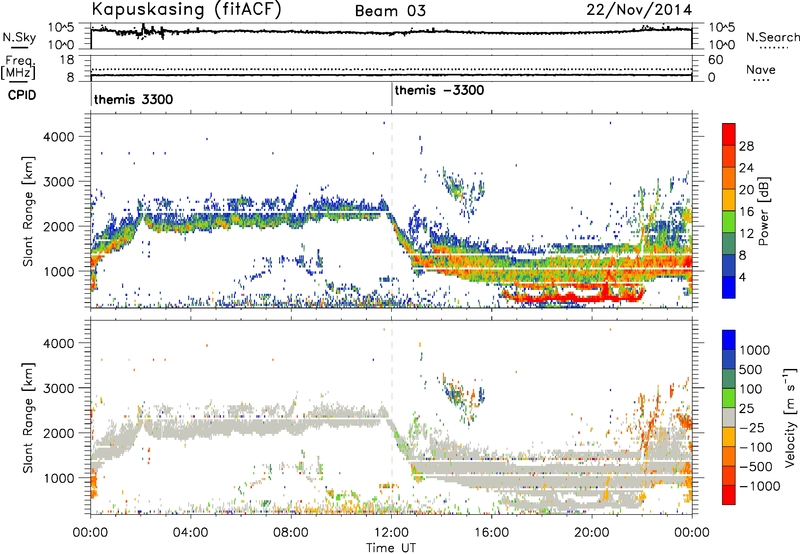Viewport: 800px width, 554px height.
Task: Select the "24" tick on Power color bar
Action: (746, 168)
